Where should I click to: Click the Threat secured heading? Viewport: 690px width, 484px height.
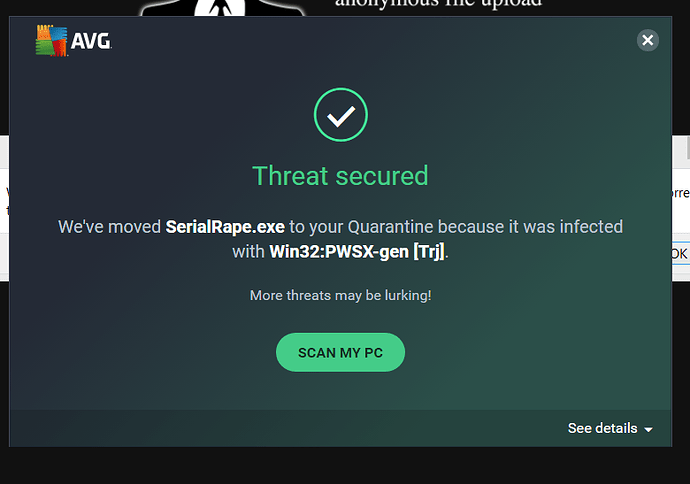340,176
